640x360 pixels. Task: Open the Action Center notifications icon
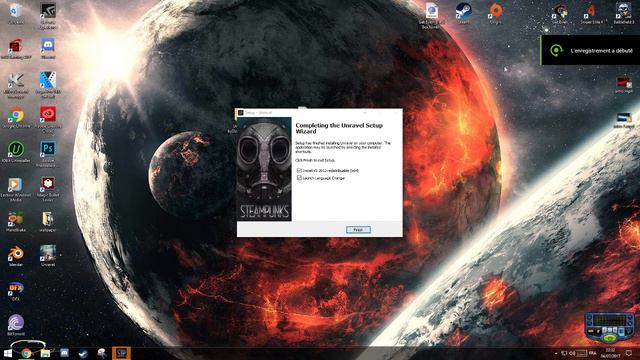(629, 353)
